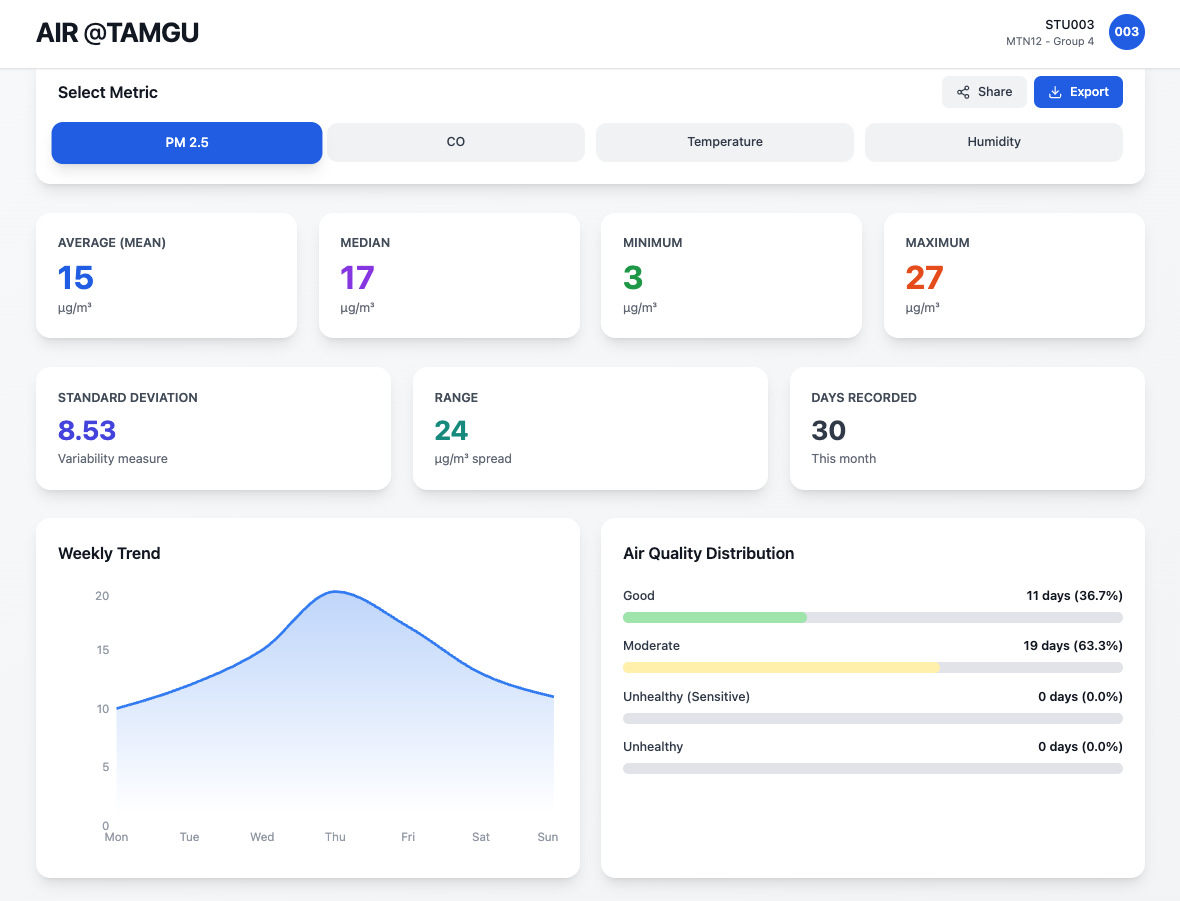This screenshot has height=901, width=1180.
Task: Reselect the PM 2.5 metric
Action: pyautogui.click(x=186, y=142)
